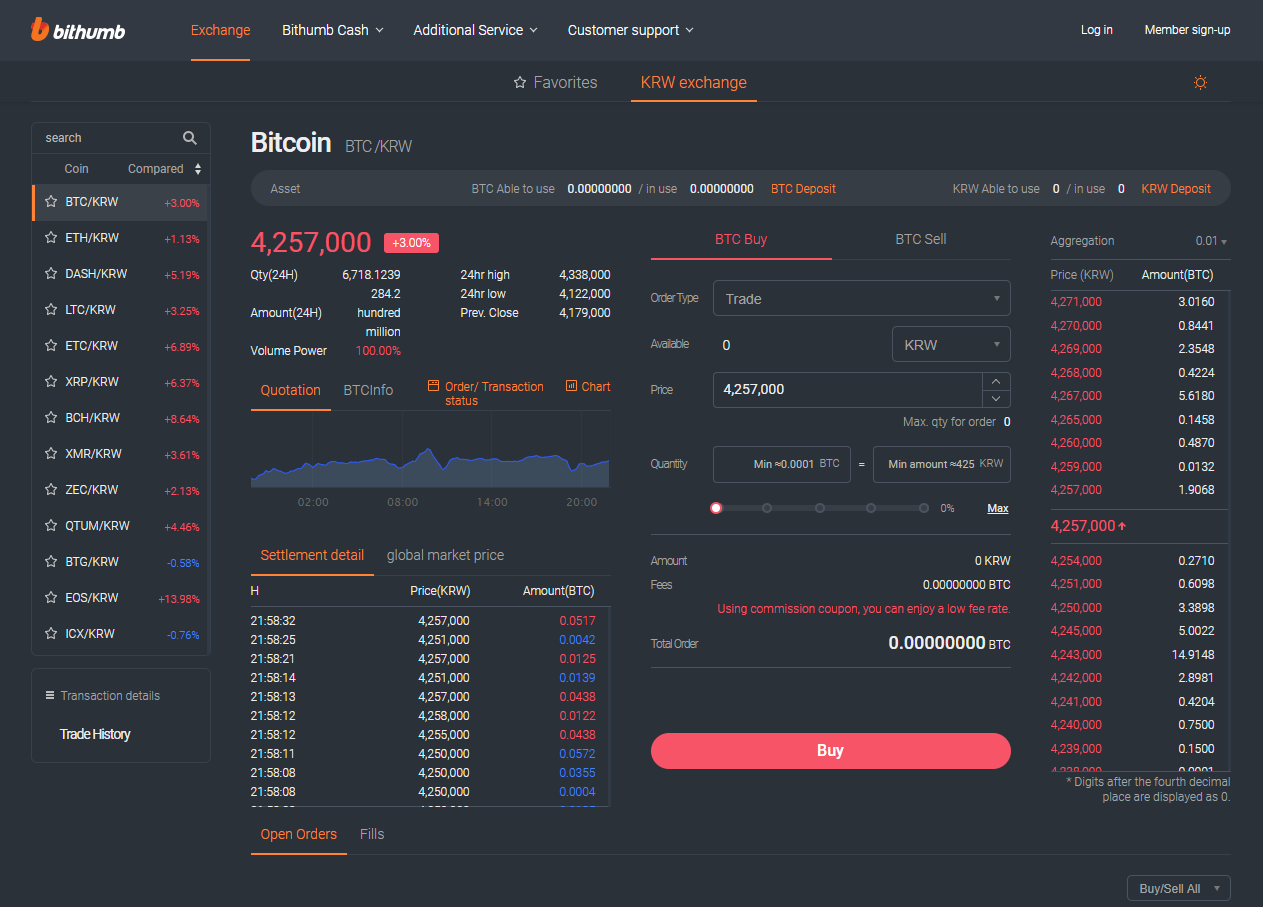This screenshot has height=907, width=1263.
Task: Expand Bithumb Cash menu
Action: 333,30
